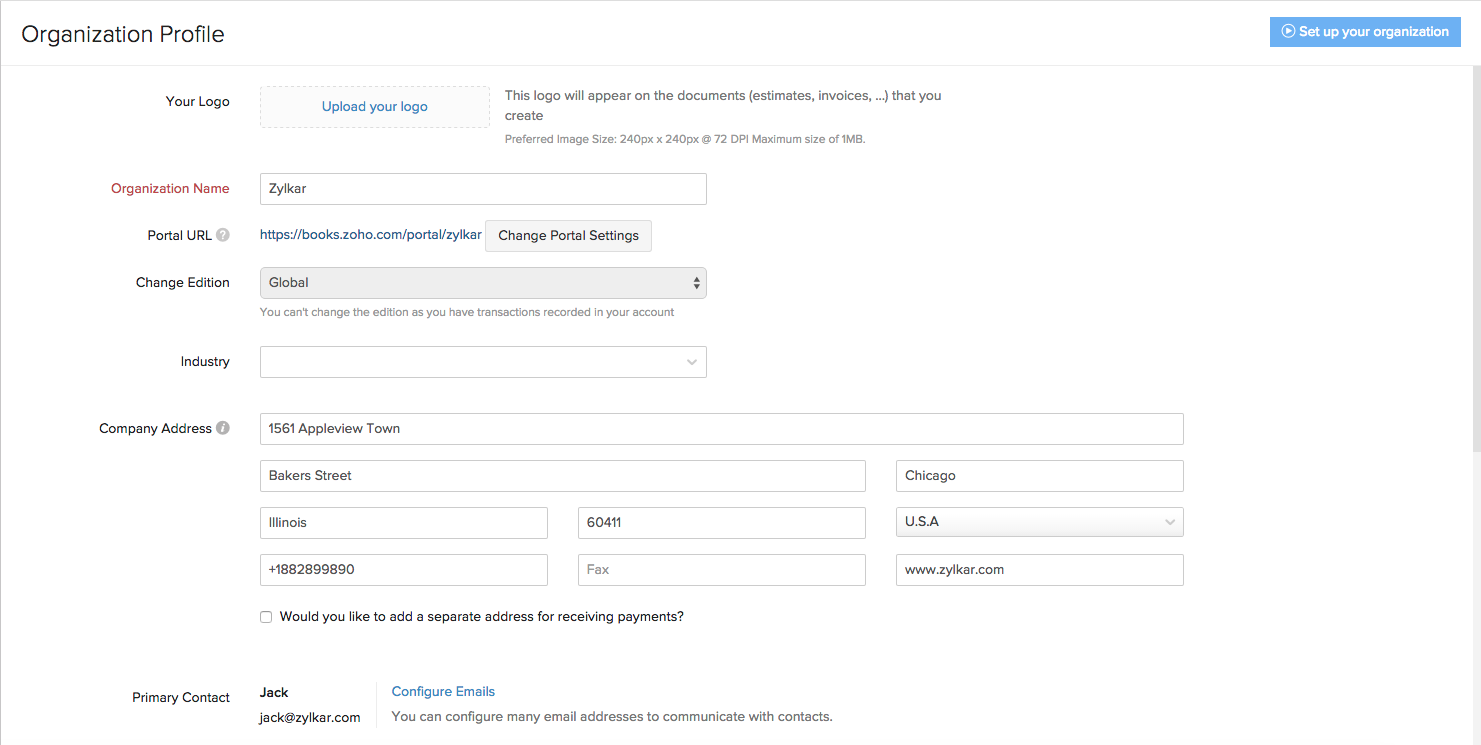Focus the 1561 Appleview Town address field
This screenshot has height=745, width=1481.
point(721,429)
